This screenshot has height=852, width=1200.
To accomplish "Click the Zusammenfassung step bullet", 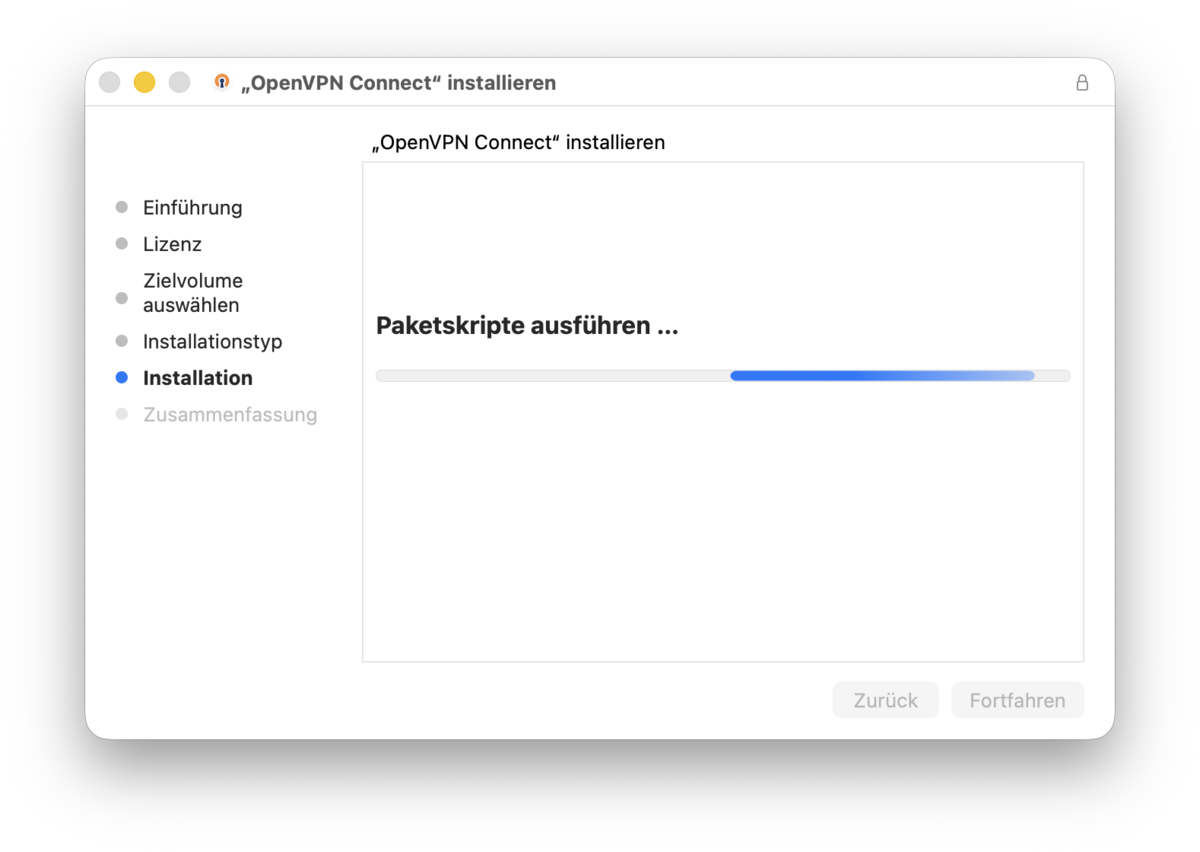I will pyautogui.click(x=122, y=414).
